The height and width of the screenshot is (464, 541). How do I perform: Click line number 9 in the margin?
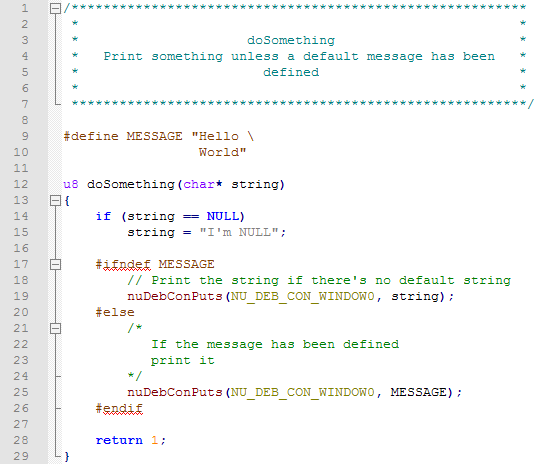25,136
